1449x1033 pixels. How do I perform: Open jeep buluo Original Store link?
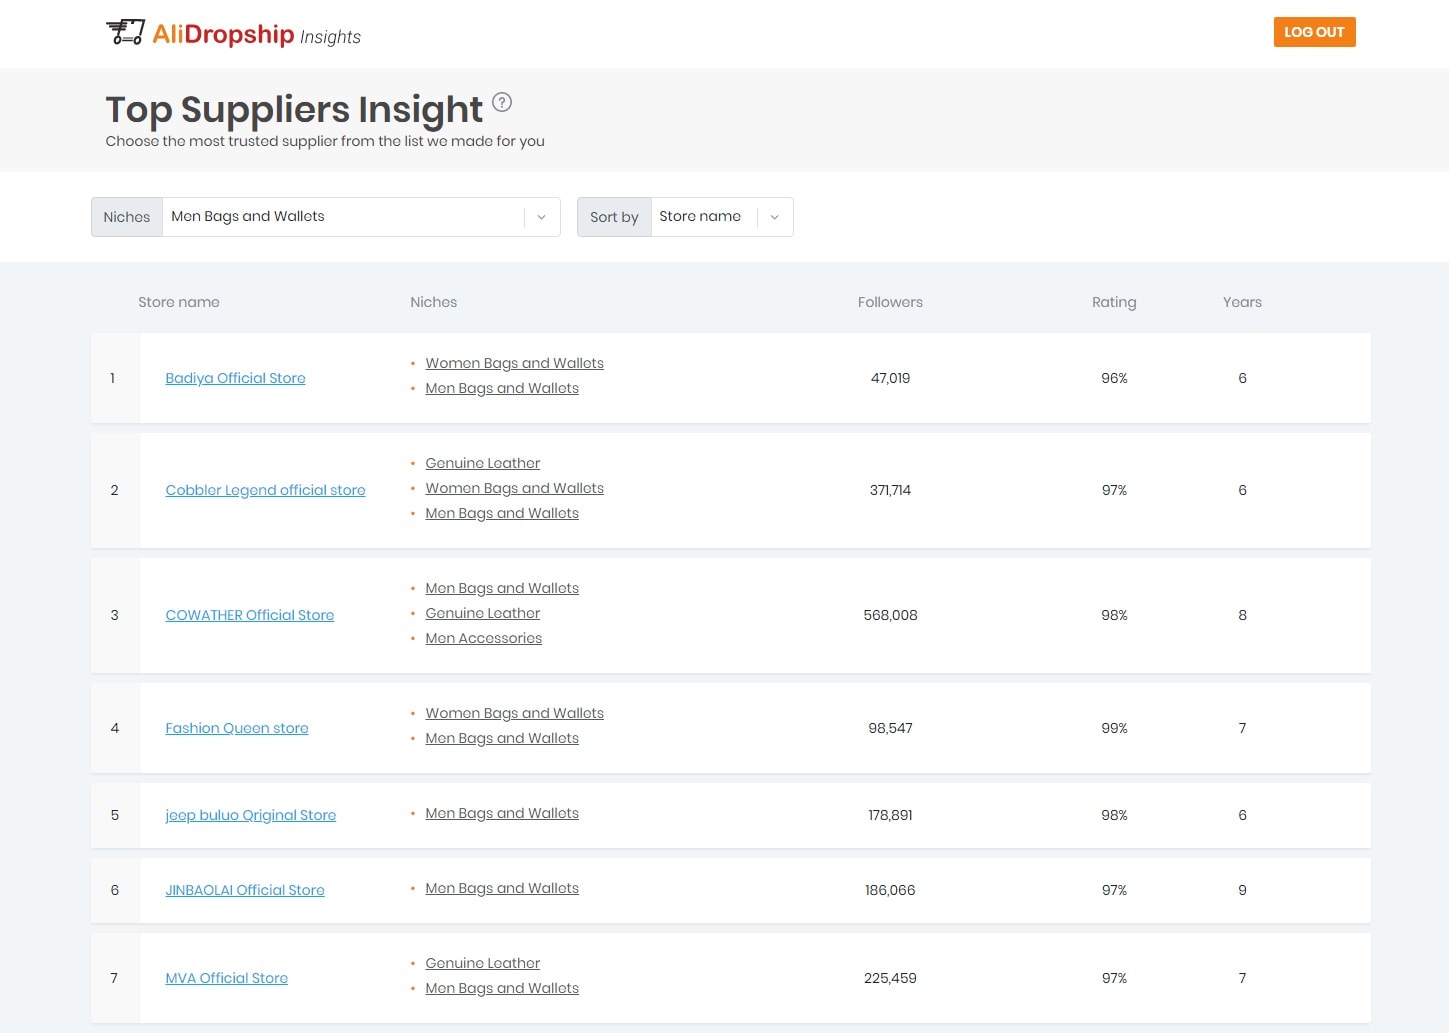coord(250,815)
